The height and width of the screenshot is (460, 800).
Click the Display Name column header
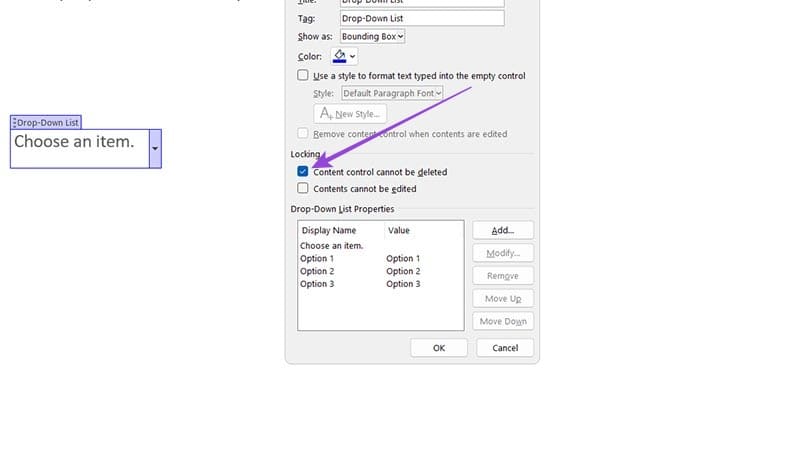329,231
